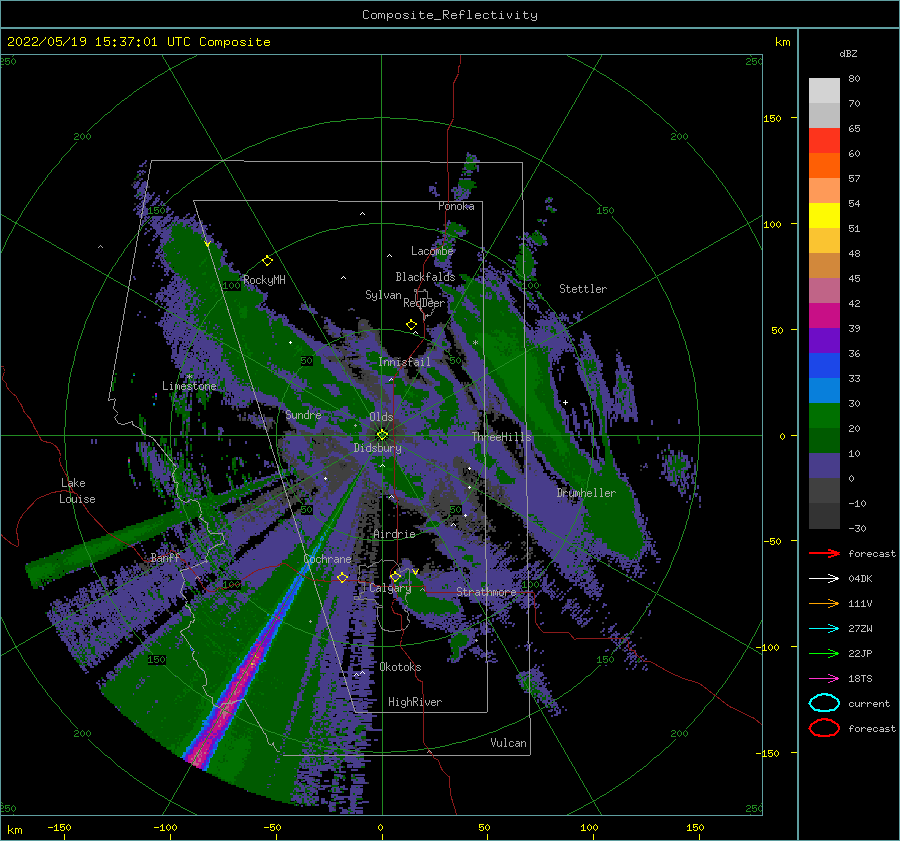The width and height of the screenshot is (900, 841).
Task: Click the cyan current ellipse icon
Action: [824, 703]
